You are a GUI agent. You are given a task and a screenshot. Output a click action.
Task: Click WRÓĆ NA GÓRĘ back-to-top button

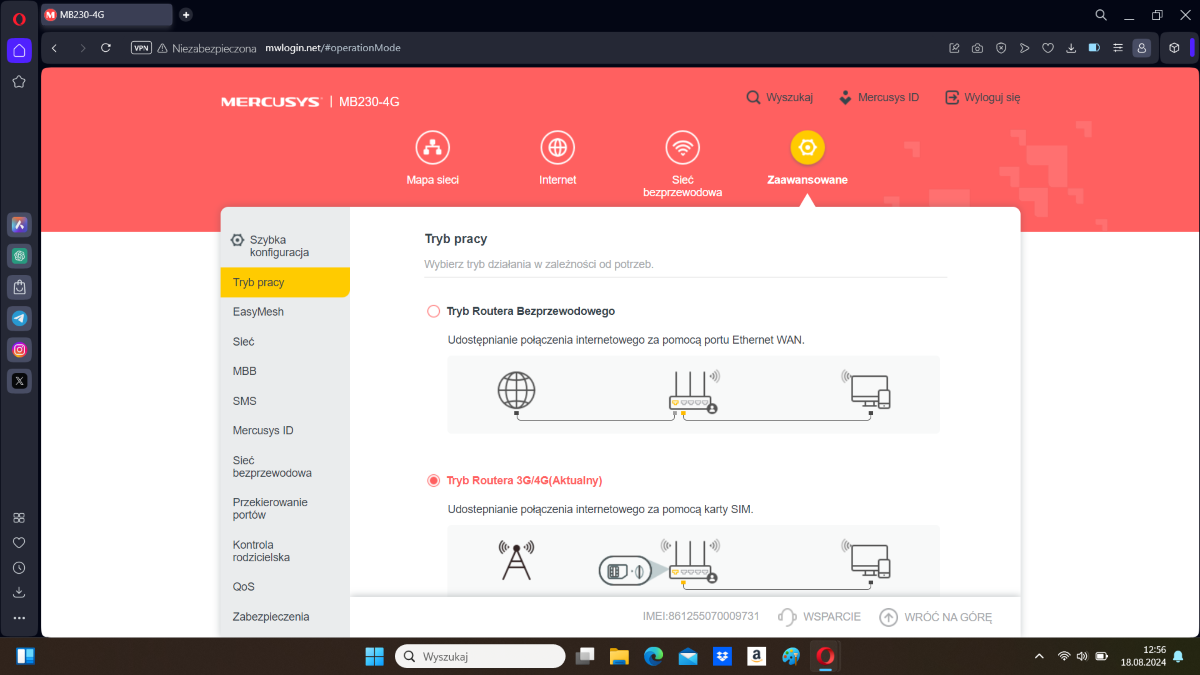tap(935, 617)
